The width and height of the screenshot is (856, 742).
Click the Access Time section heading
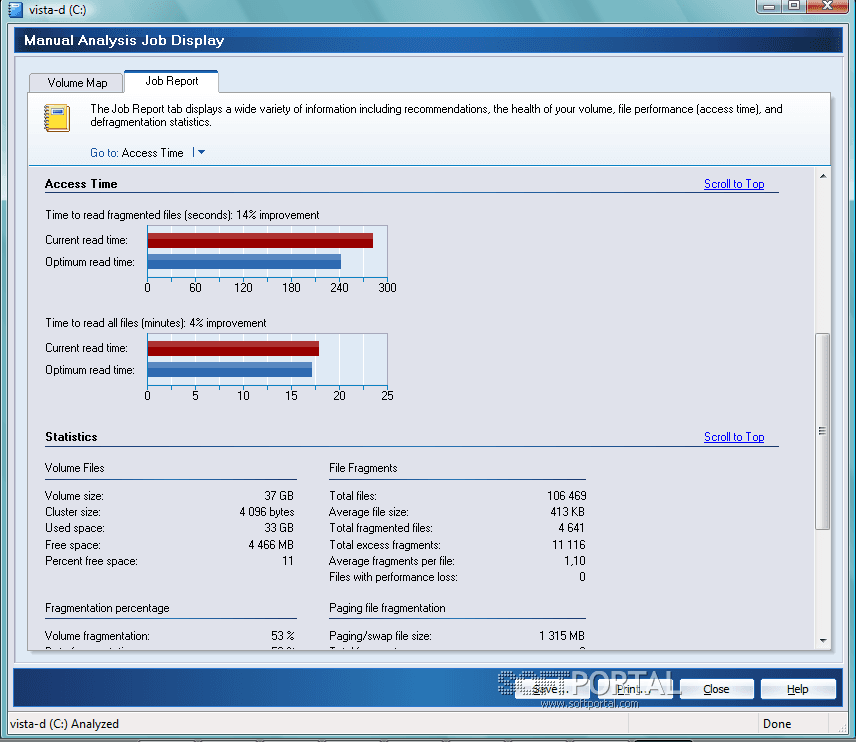[x=81, y=184]
